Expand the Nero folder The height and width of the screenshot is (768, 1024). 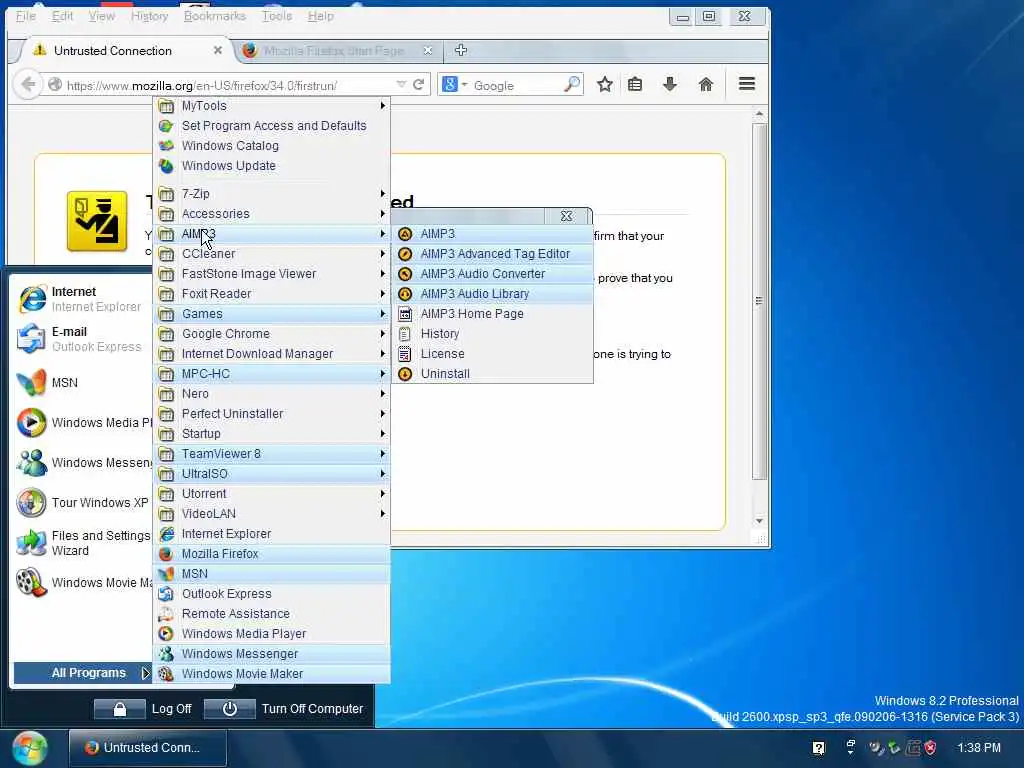click(272, 394)
